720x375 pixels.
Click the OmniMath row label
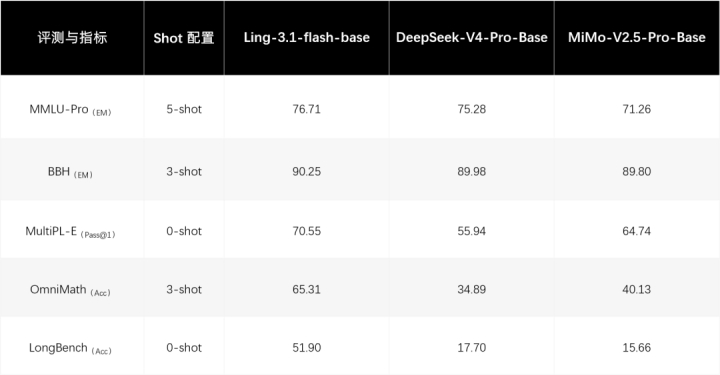70,290
